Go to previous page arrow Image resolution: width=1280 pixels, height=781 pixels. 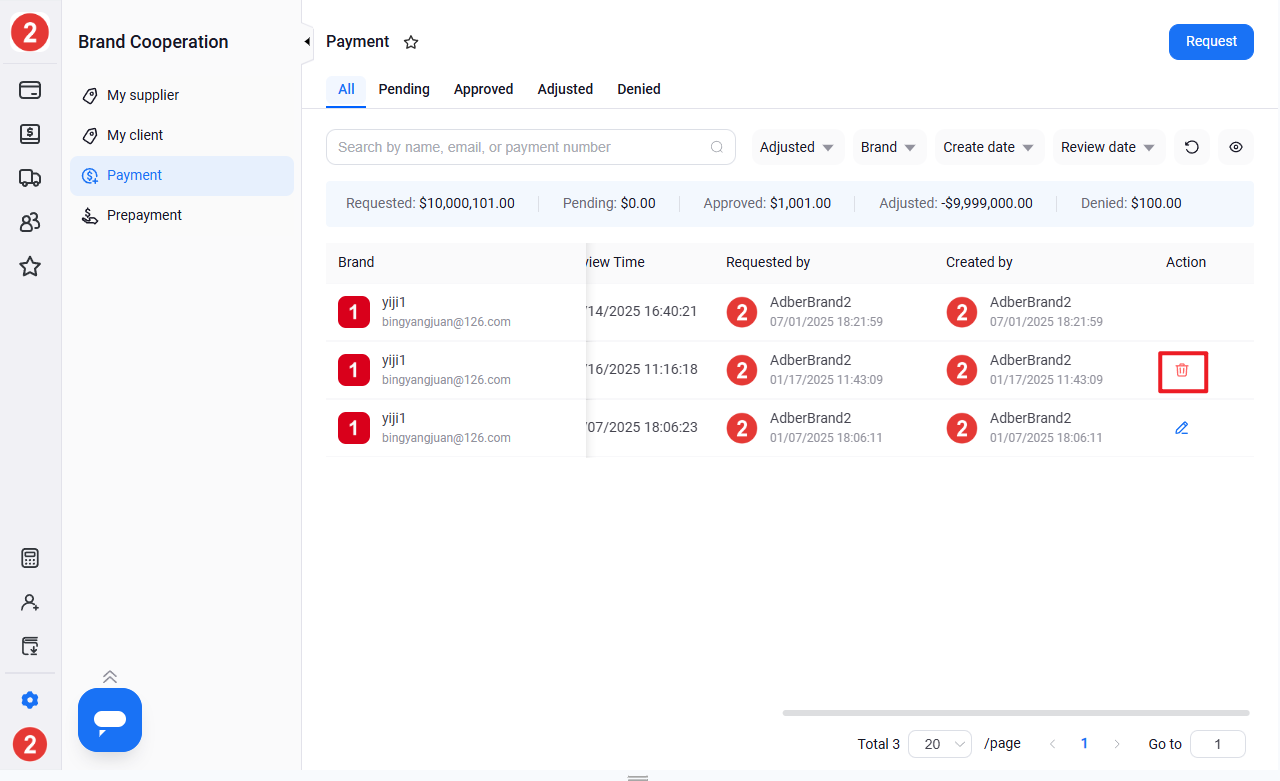1052,744
